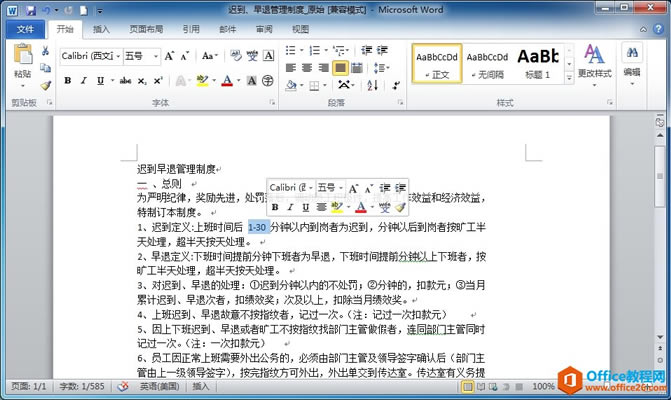This screenshot has height=400, width=671.
Task: Apply red font color on mini toolbar
Action: coord(361,207)
